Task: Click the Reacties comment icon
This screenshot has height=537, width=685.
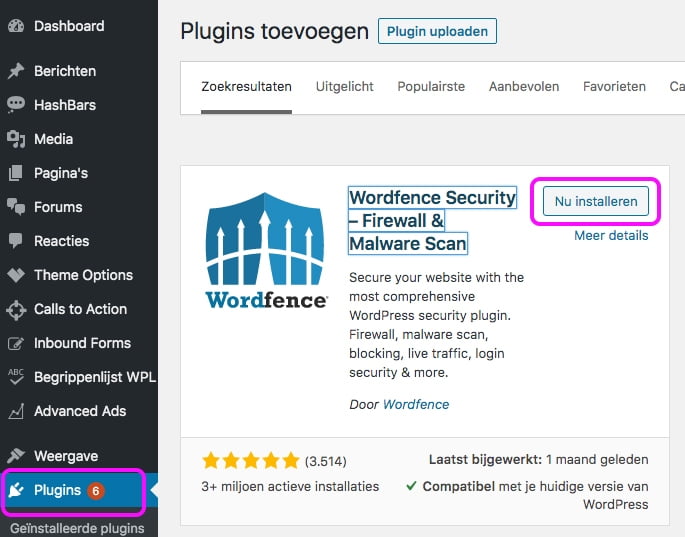Action: click(x=16, y=241)
